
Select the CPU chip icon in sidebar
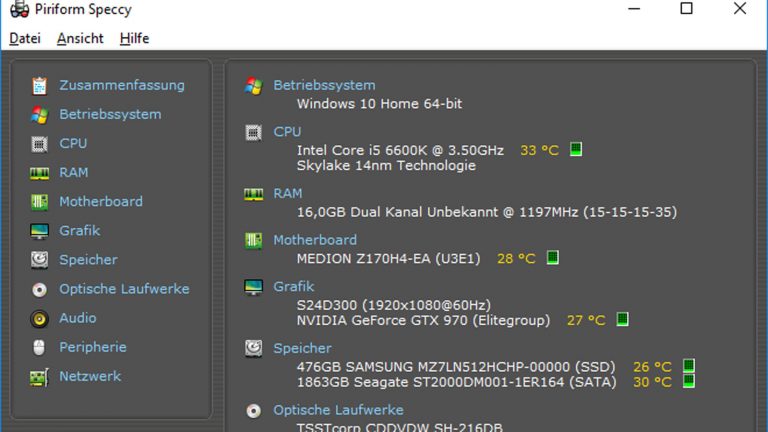point(39,144)
